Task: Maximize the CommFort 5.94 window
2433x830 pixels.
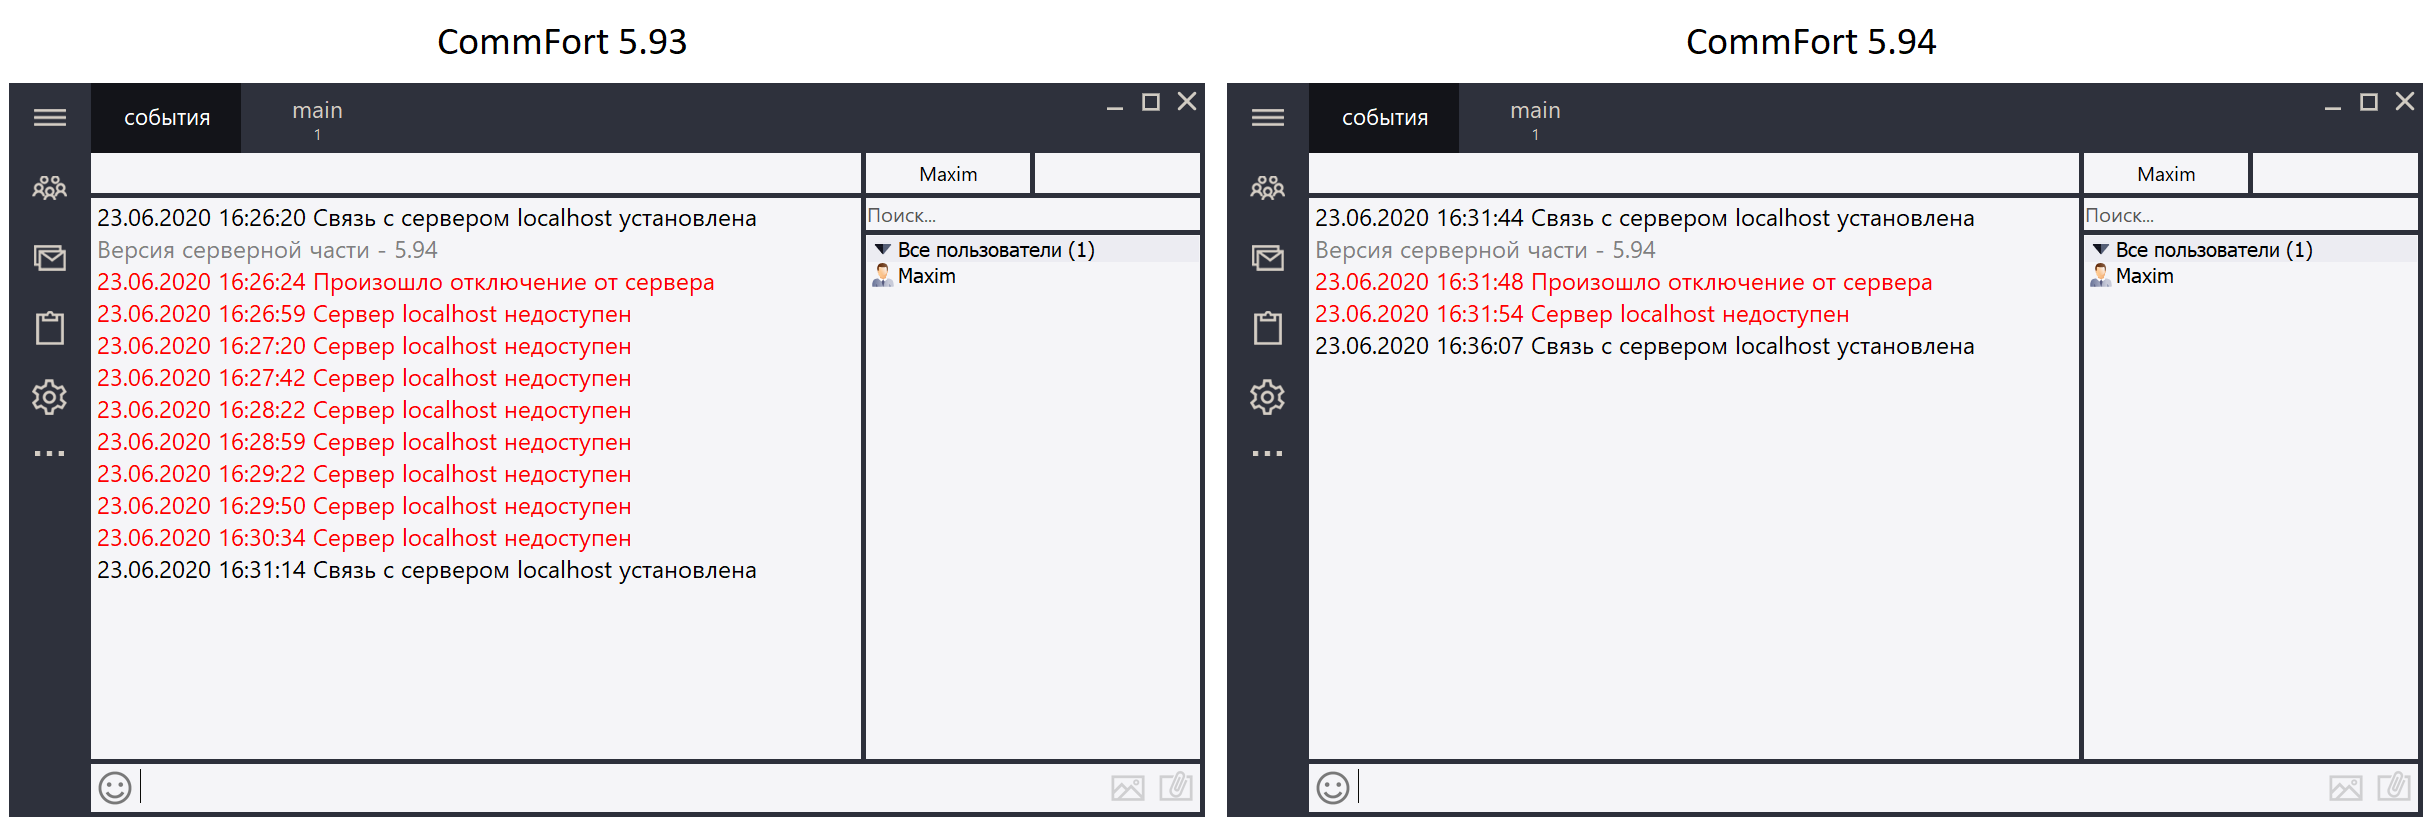Action: 2369,102
